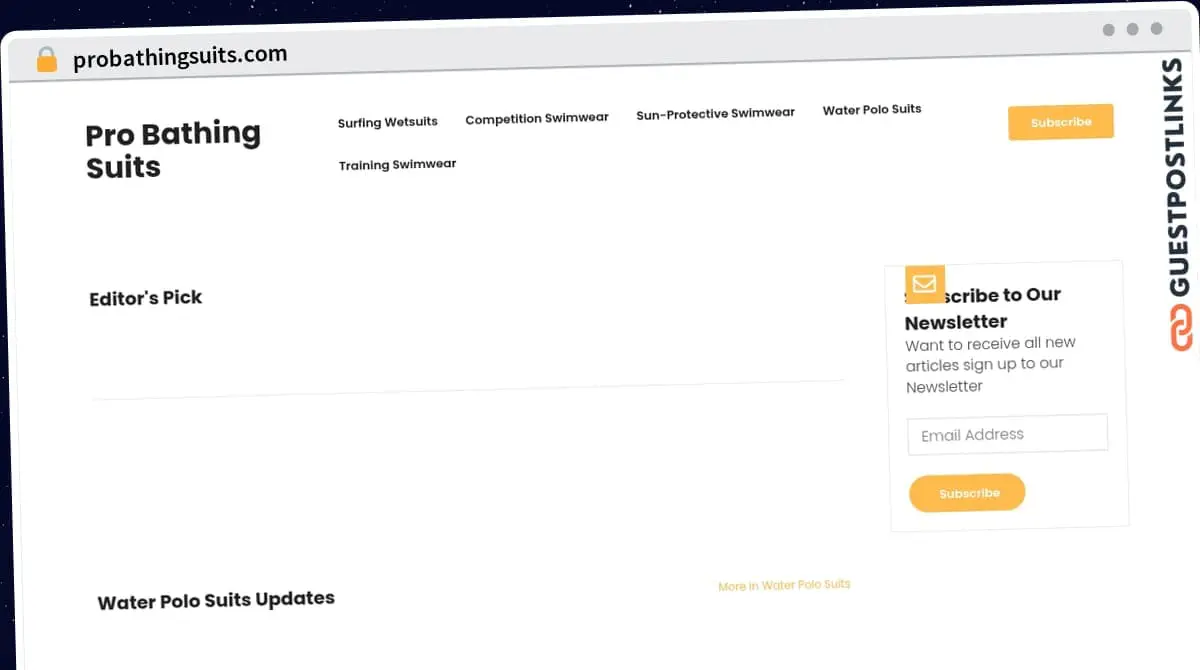The height and width of the screenshot is (670, 1200).
Task: Click the Editor's Pick heading
Action: (146, 298)
